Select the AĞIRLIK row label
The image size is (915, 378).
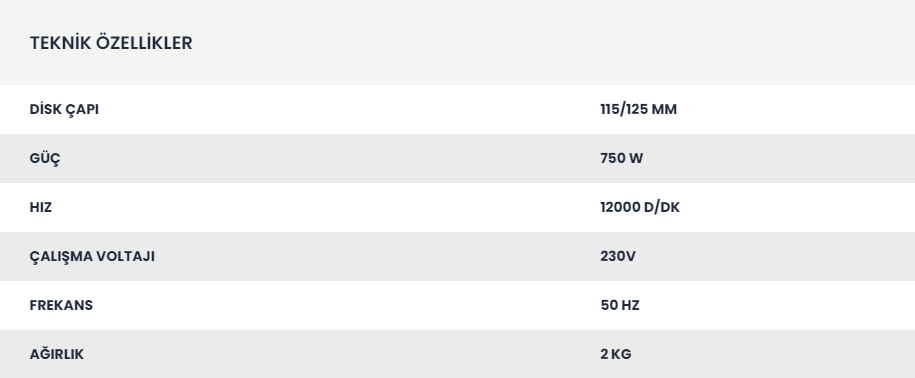click(57, 355)
